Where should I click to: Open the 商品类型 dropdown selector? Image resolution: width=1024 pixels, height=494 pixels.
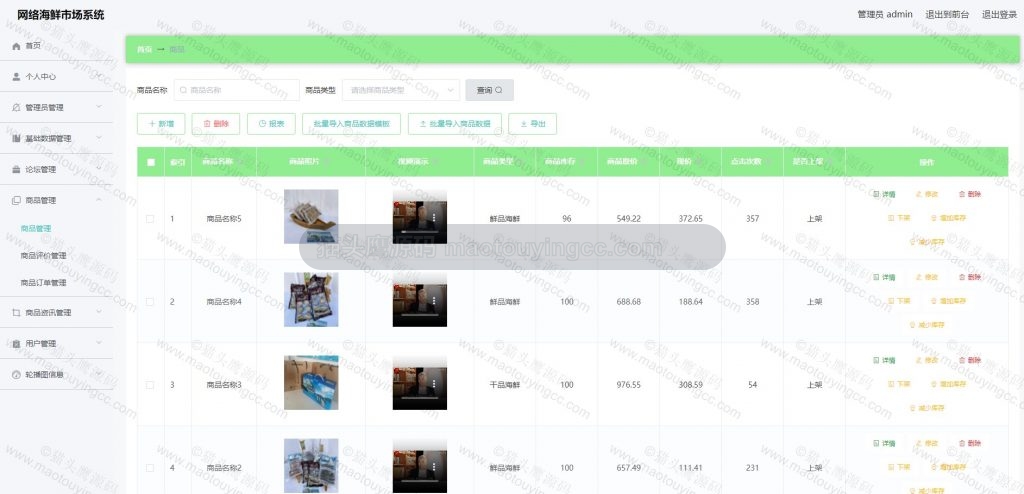point(401,90)
